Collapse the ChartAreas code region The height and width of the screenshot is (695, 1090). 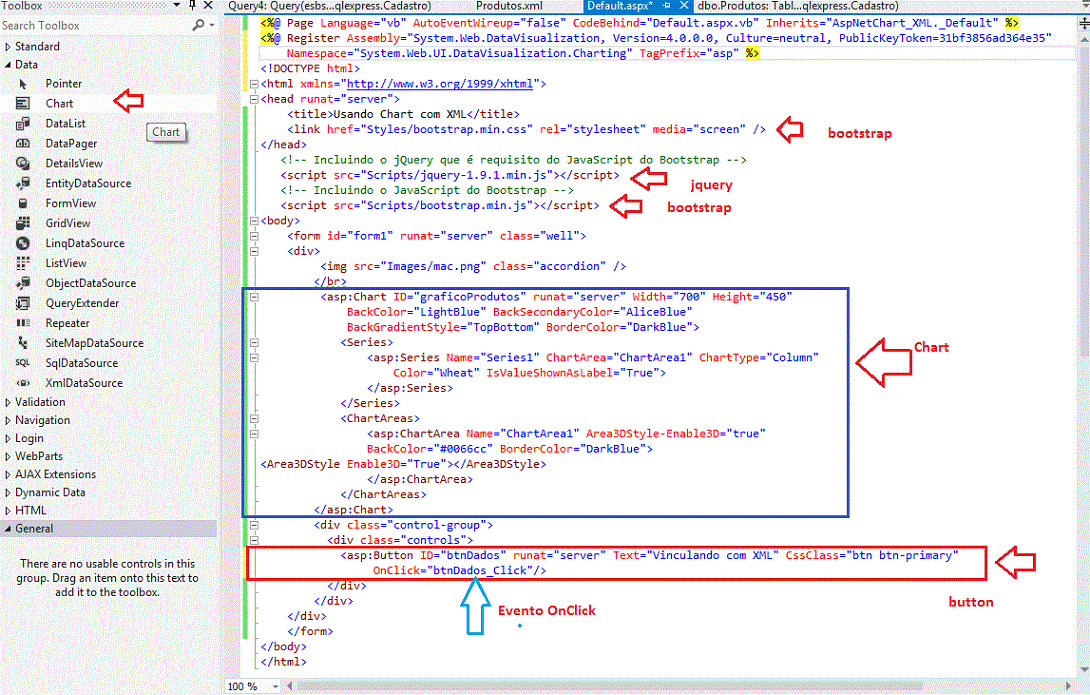(x=254, y=418)
